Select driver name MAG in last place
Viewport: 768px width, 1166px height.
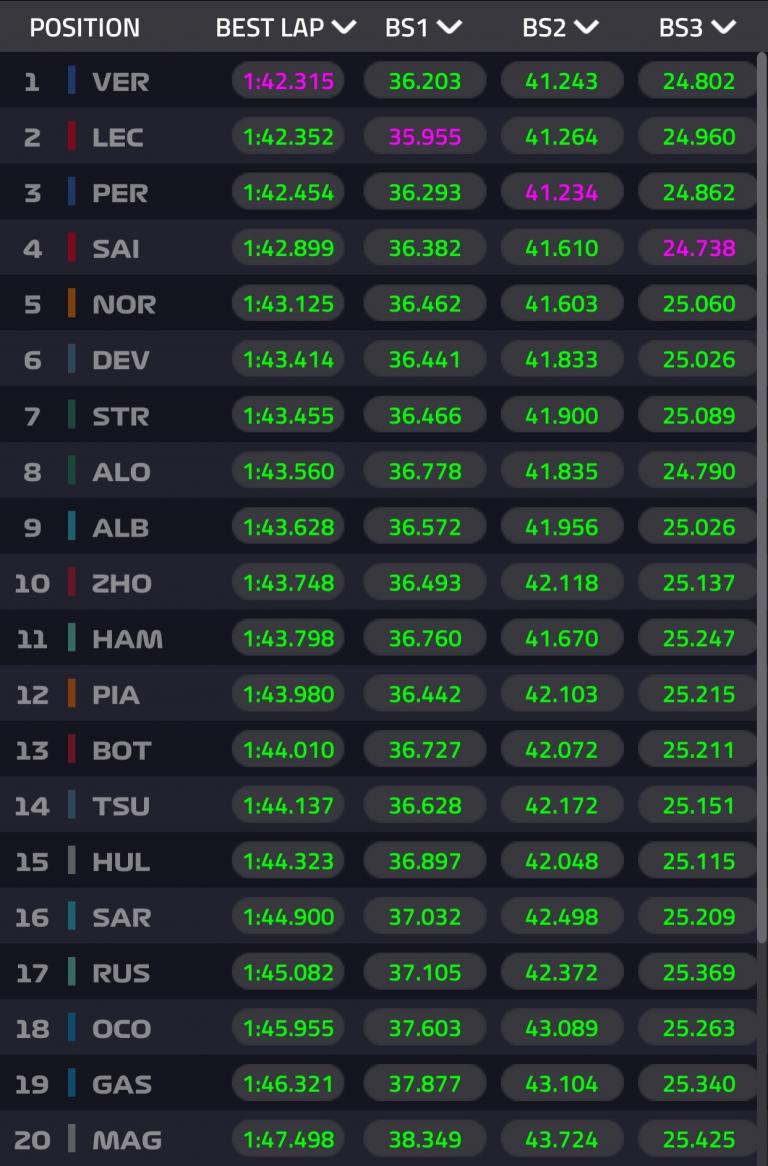127,1139
